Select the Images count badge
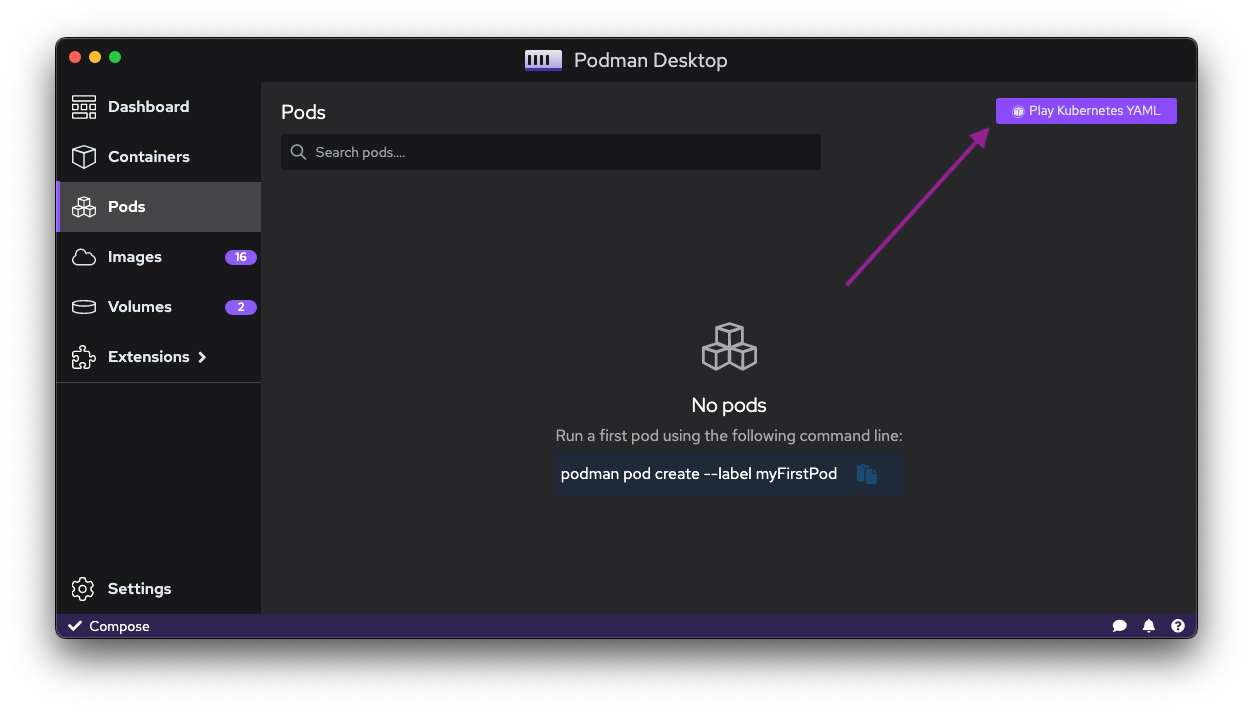 point(240,257)
